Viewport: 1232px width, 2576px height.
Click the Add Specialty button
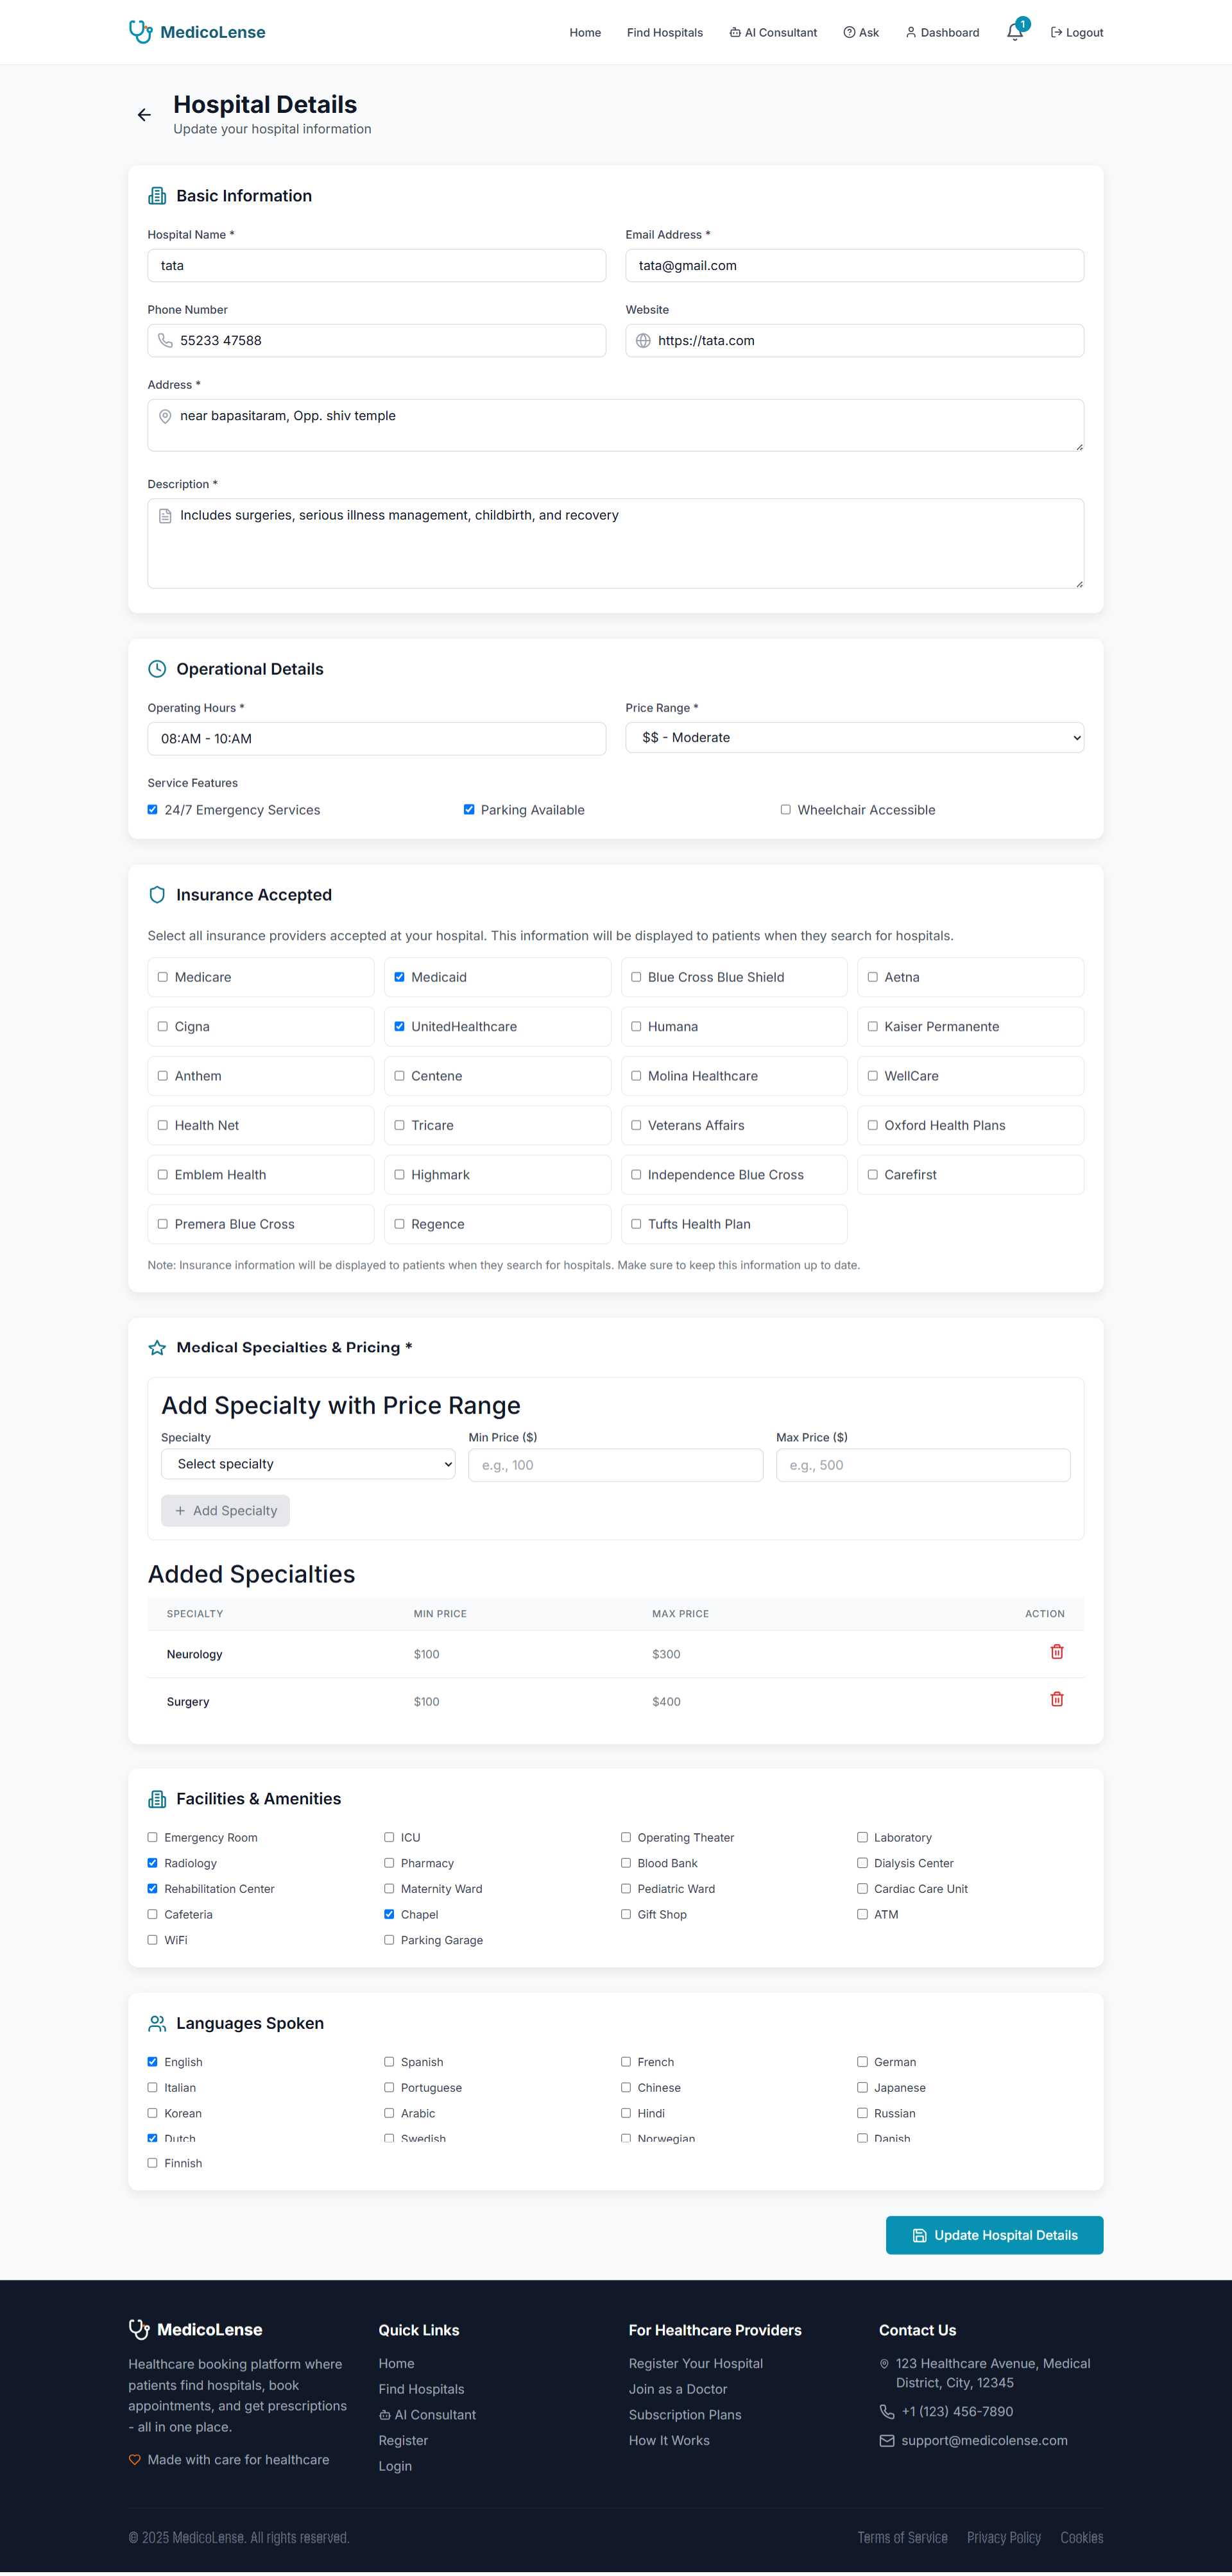pos(225,1511)
